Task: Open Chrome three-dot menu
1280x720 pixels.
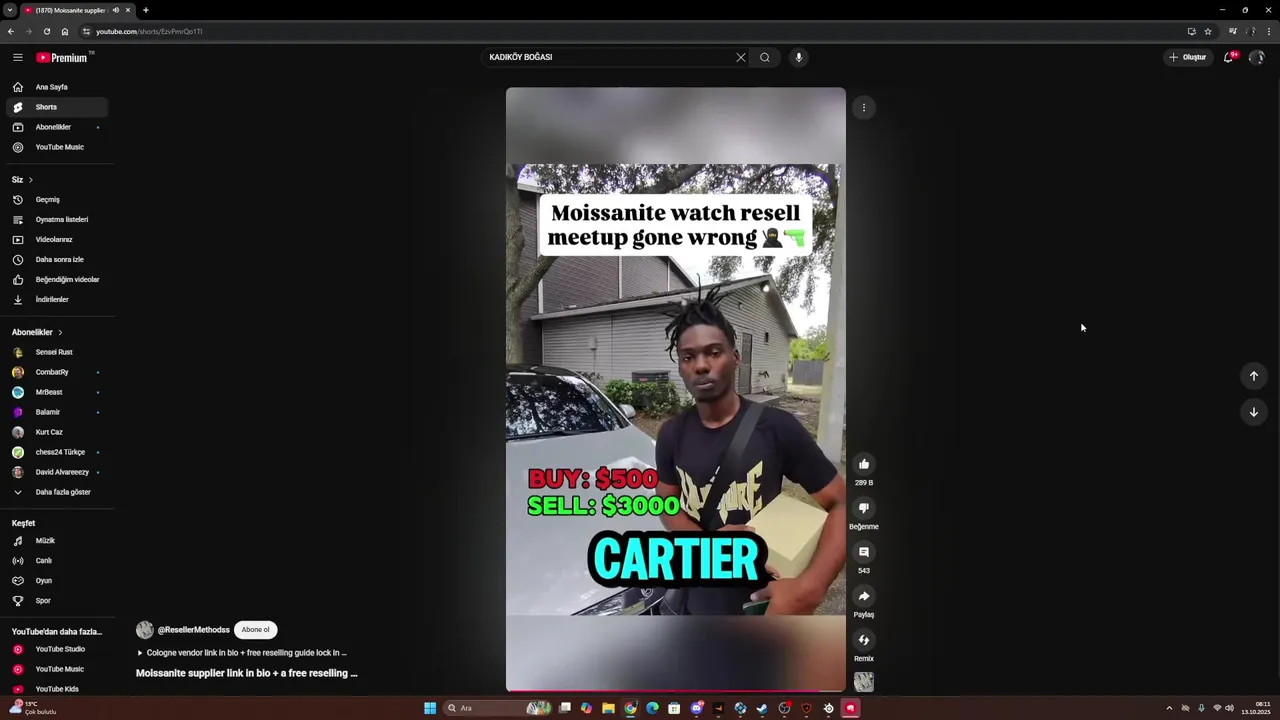Action: click(1269, 31)
